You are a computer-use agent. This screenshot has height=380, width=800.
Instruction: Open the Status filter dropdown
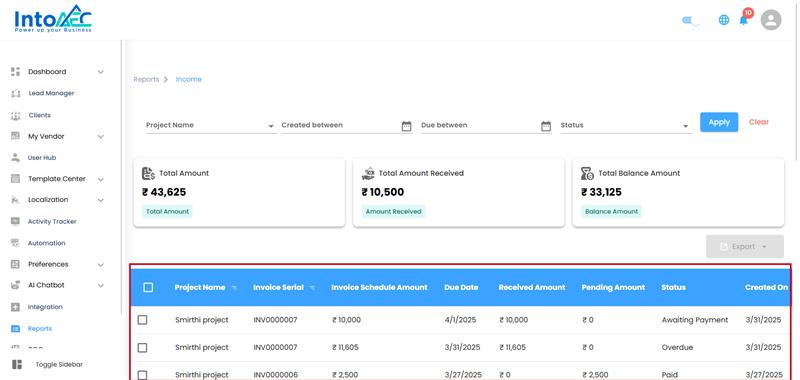(x=626, y=125)
